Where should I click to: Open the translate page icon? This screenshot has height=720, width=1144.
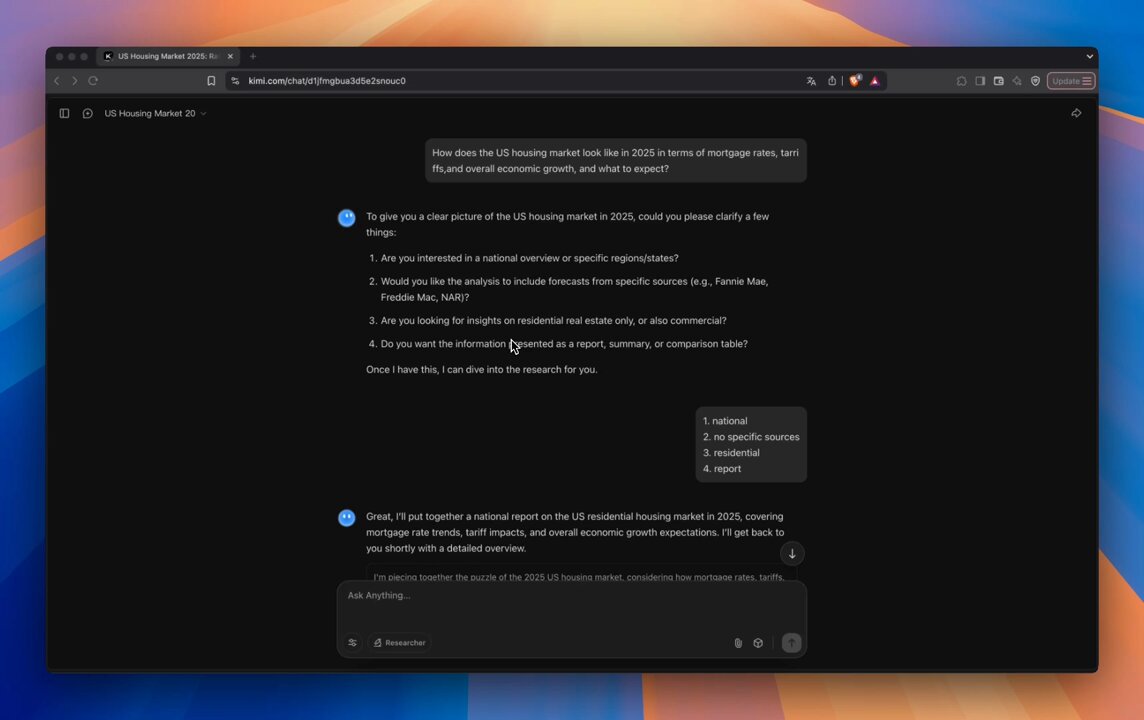pos(811,81)
